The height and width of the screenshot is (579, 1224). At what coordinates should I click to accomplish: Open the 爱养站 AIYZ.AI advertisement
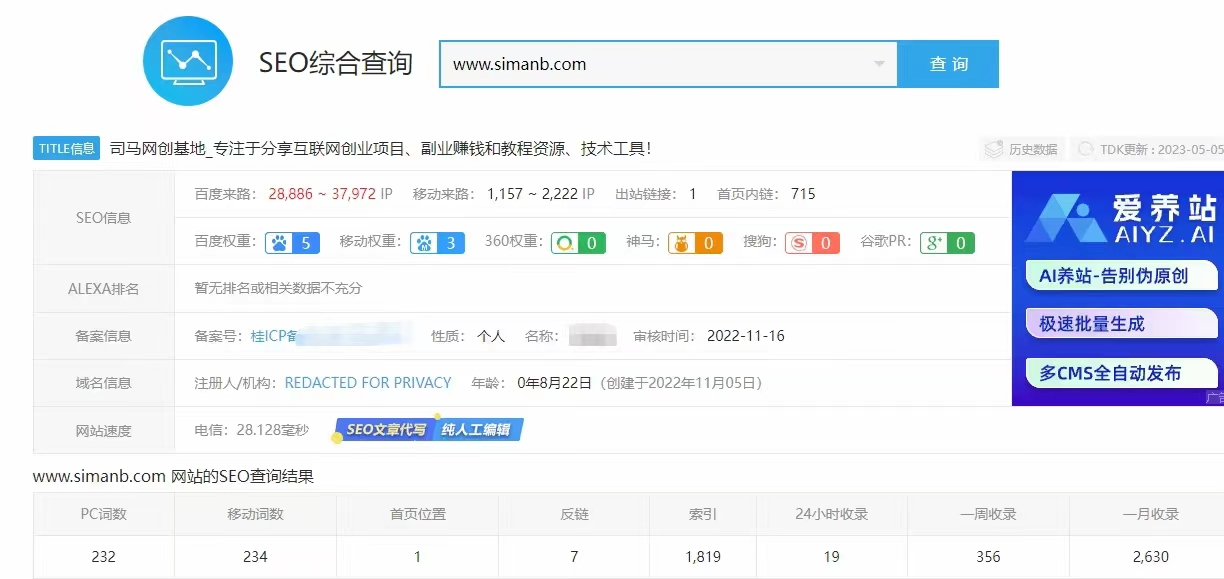click(1118, 218)
